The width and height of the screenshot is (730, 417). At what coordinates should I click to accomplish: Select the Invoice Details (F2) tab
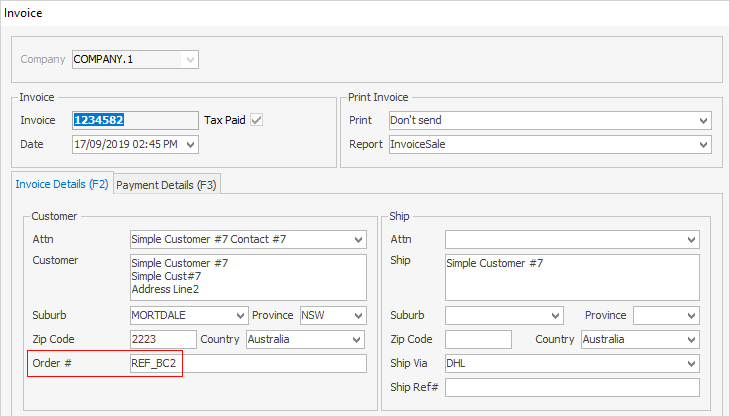tap(61, 184)
